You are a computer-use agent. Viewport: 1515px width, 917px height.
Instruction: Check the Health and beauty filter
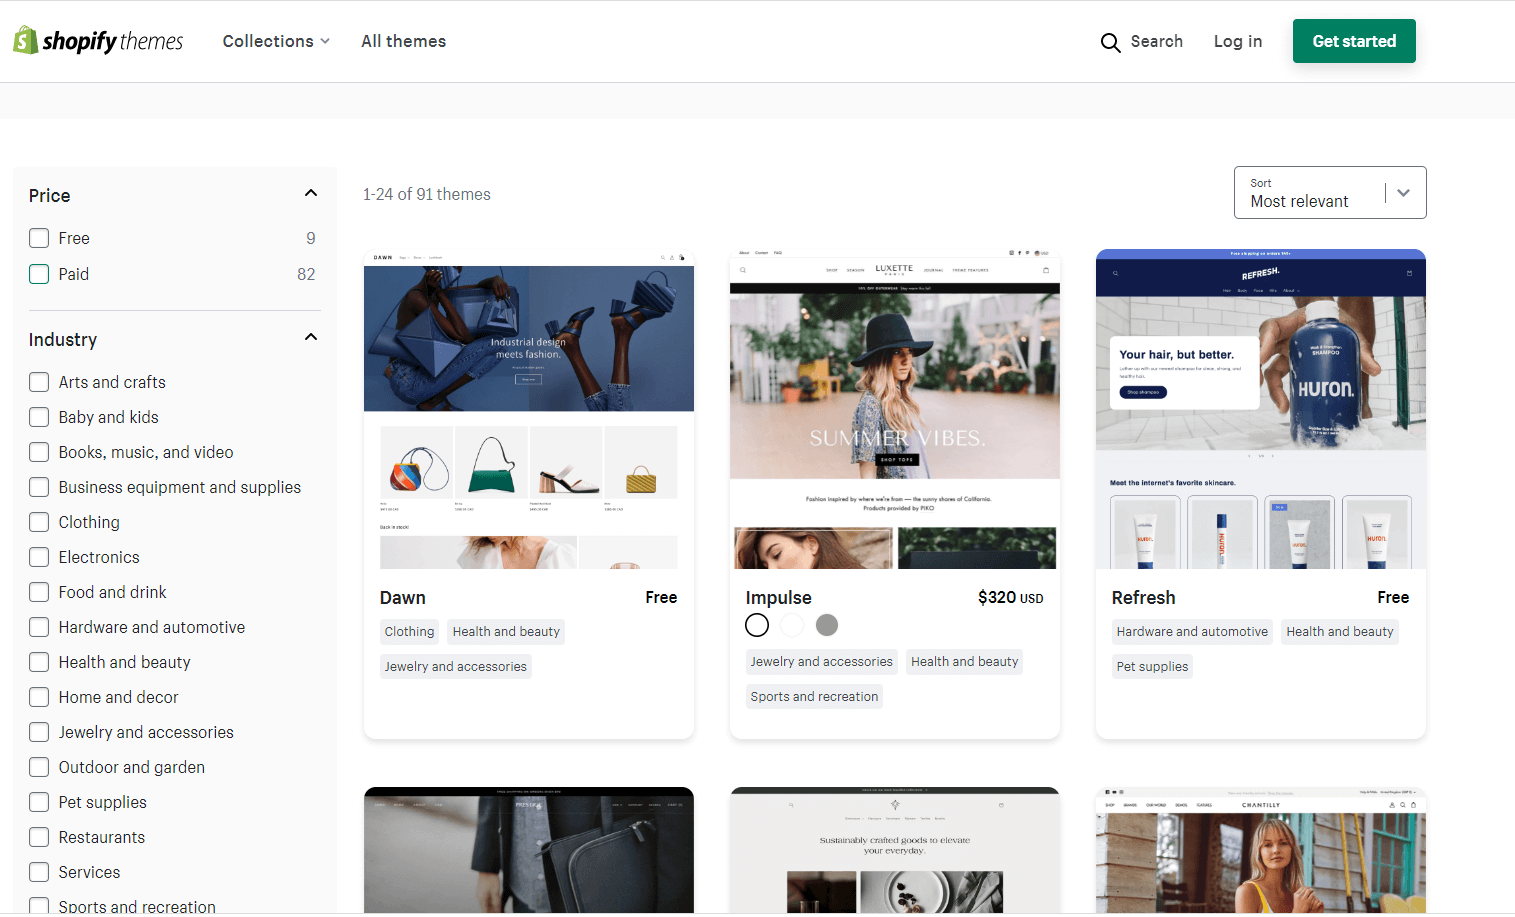click(x=38, y=661)
